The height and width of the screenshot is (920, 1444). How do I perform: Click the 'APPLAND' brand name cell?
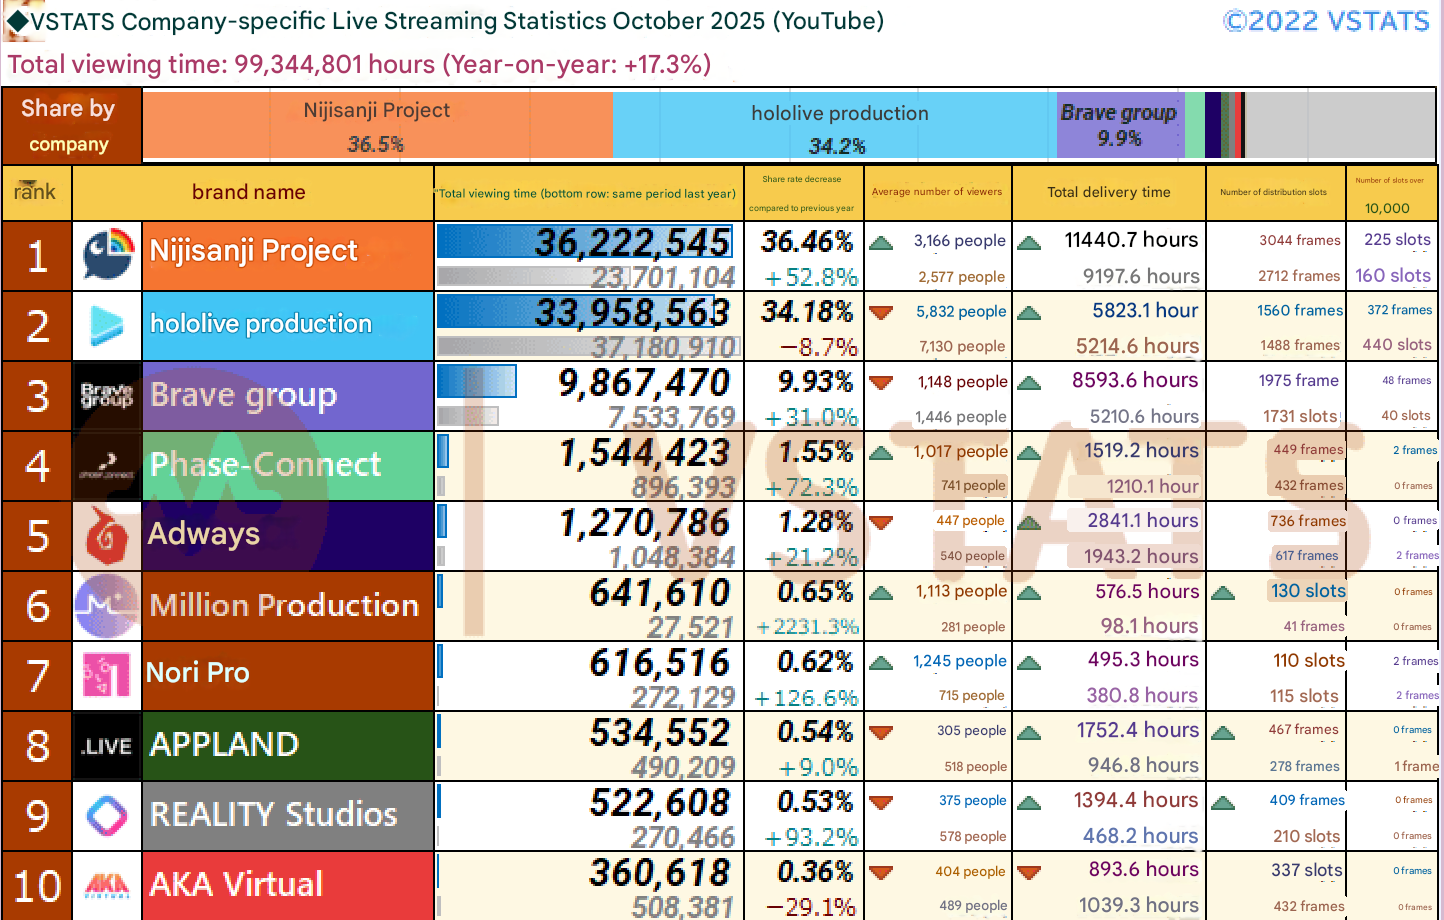(288, 746)
